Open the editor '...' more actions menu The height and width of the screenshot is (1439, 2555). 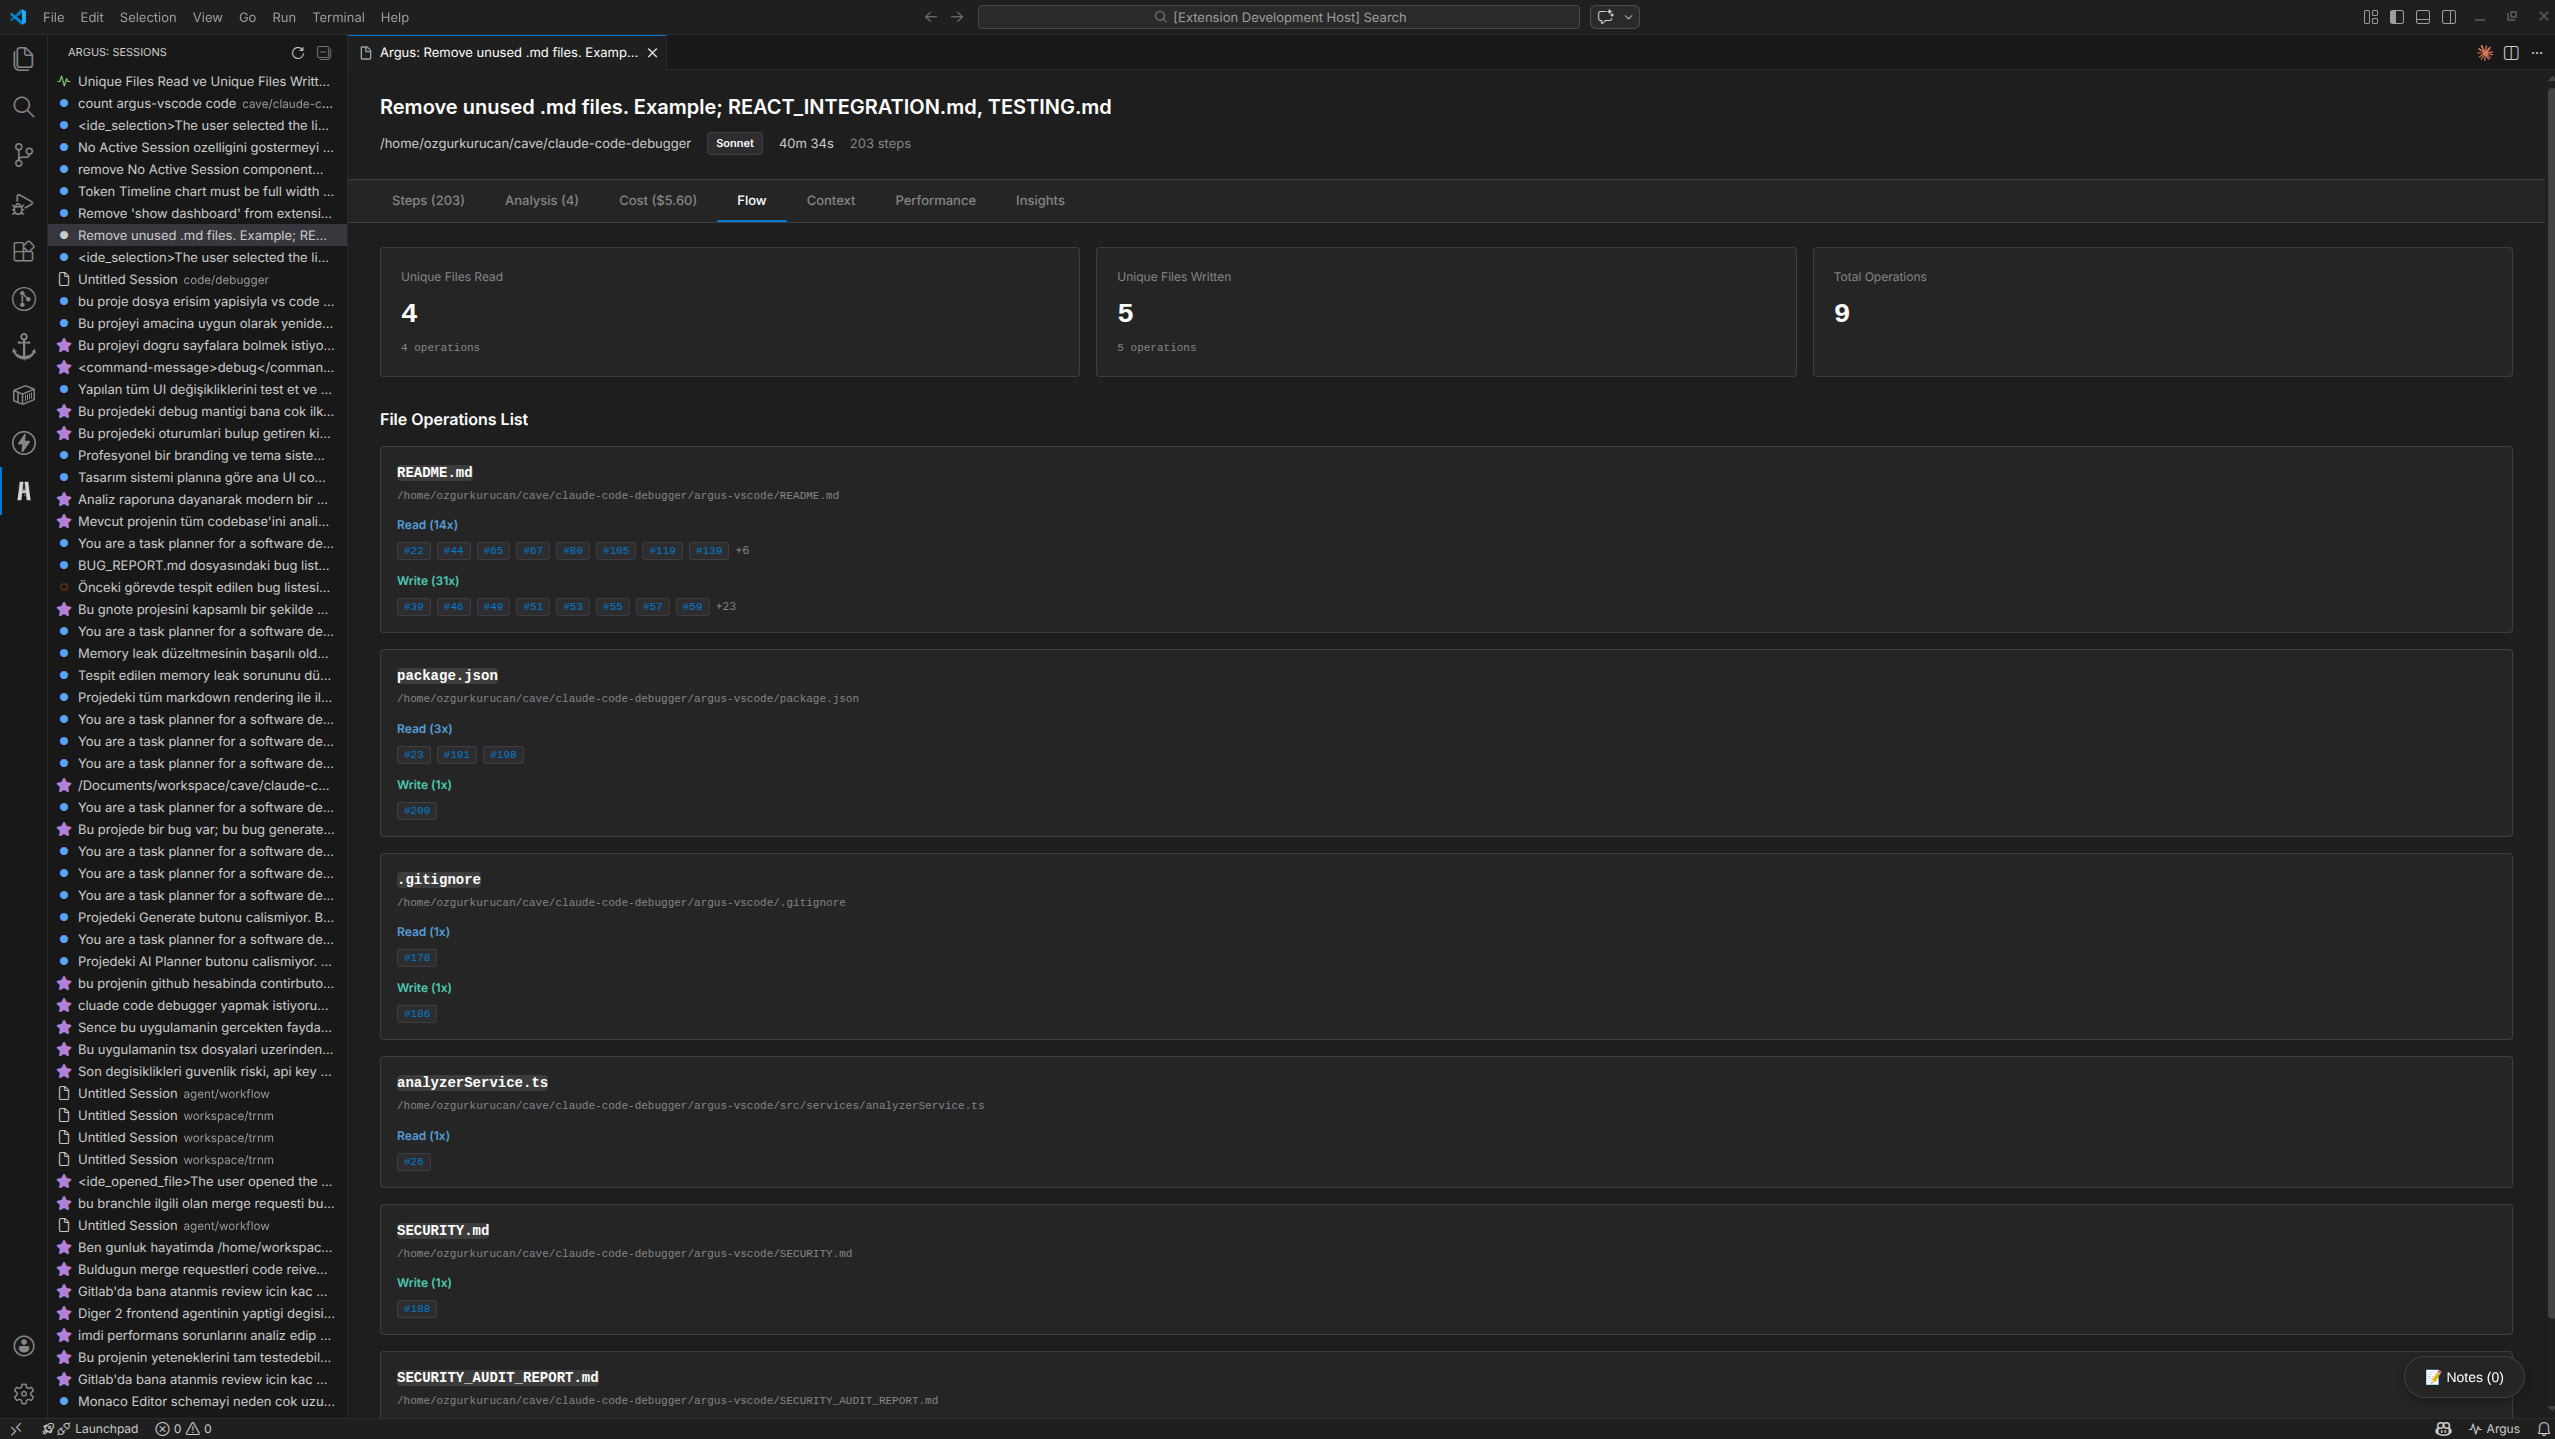tap(2537, 53)
